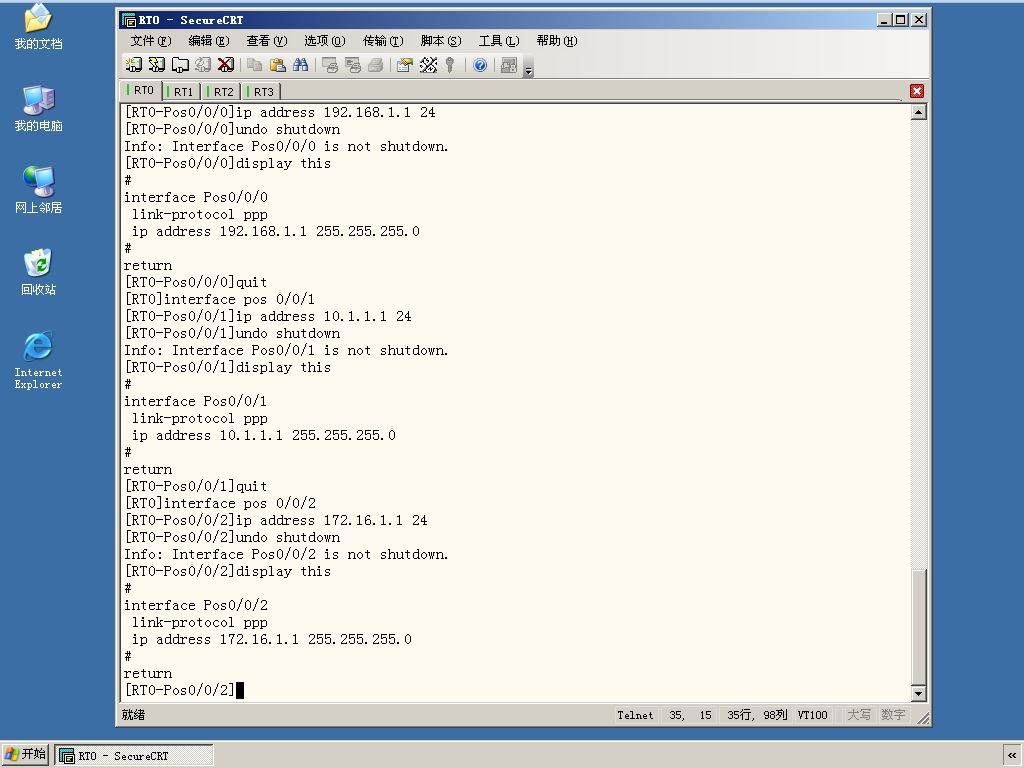Select 回收站 recycle bin icon
1024x768 pixels.
point(38,272)
